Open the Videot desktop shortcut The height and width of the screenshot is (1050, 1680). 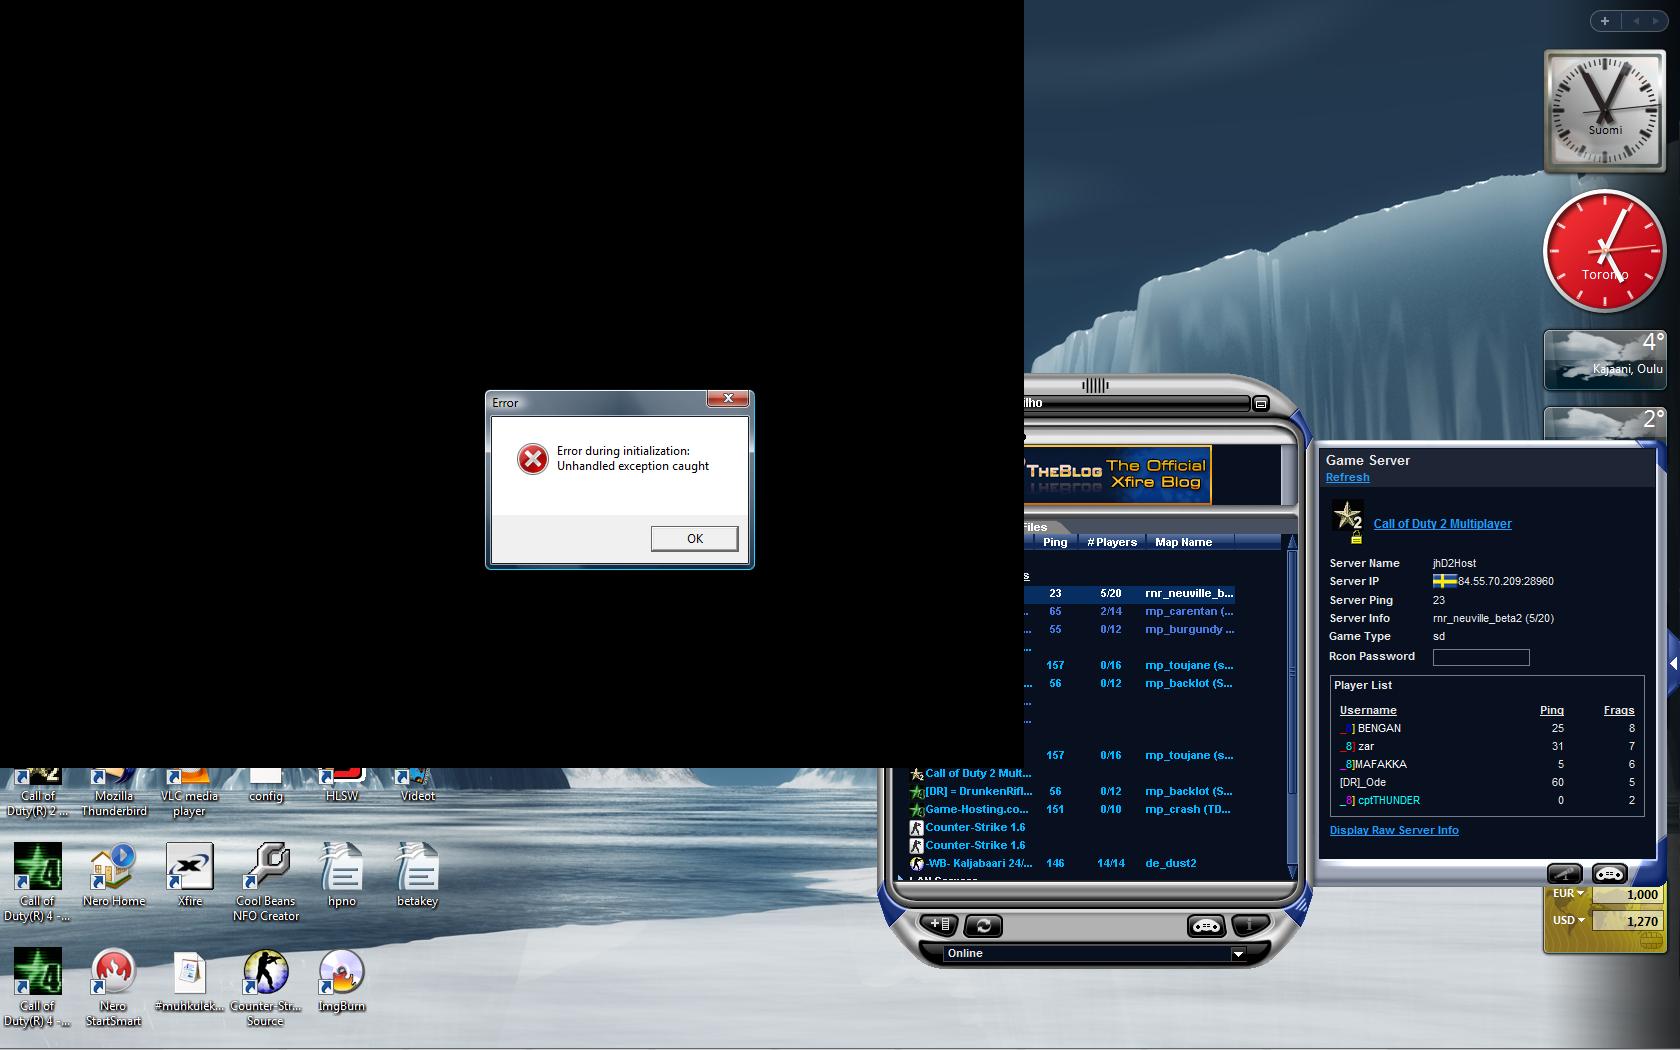point(417,787)
